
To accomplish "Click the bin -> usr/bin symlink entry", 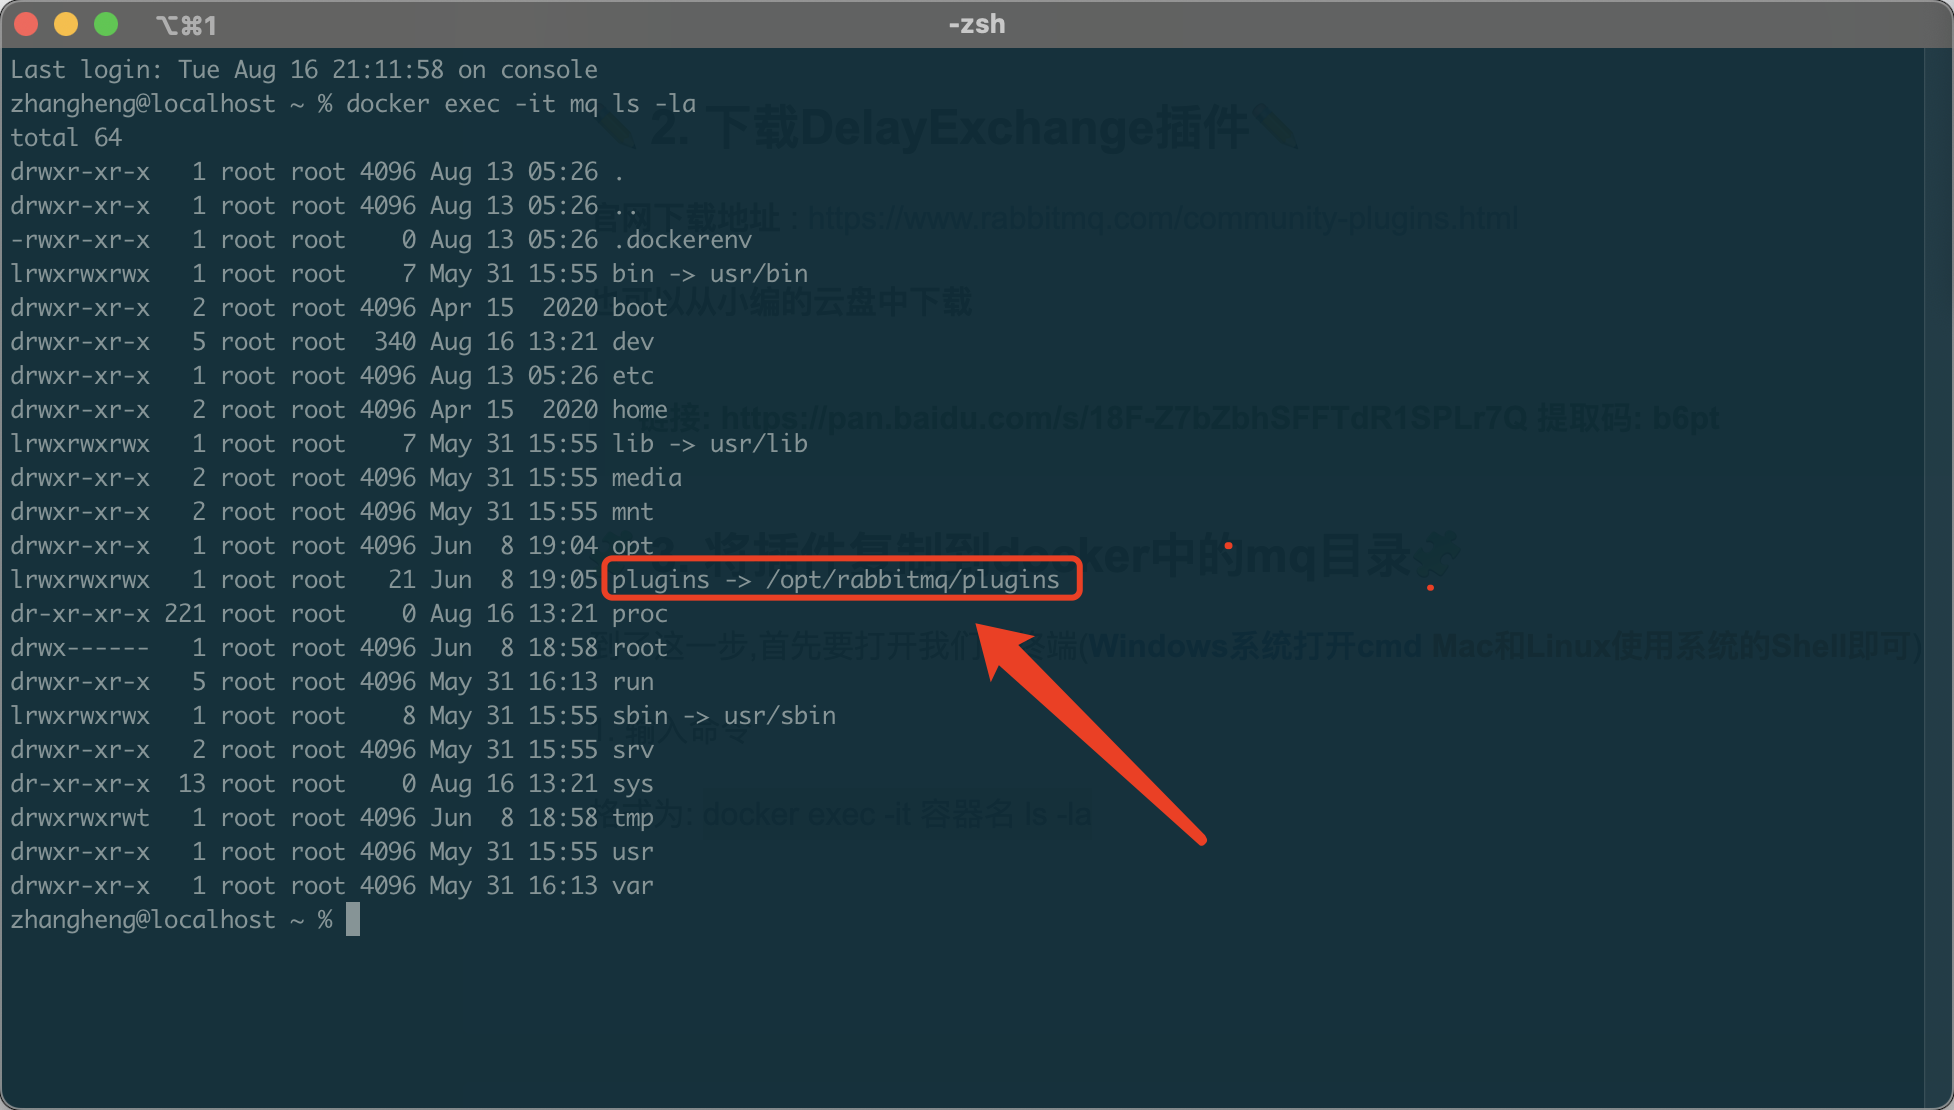I will (x=710, y=273).
